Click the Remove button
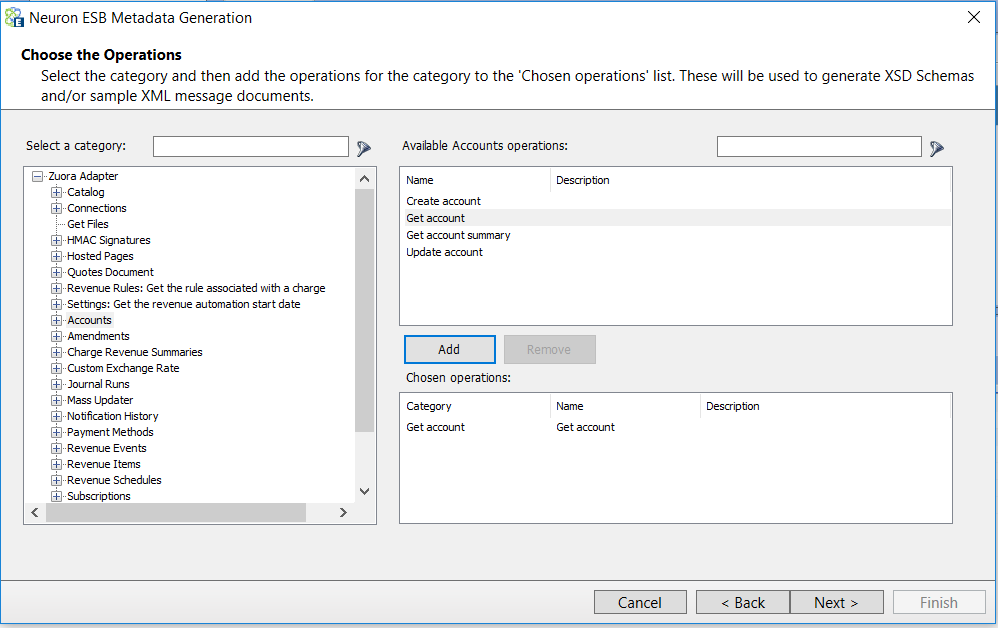 click(x=549, y=349)
